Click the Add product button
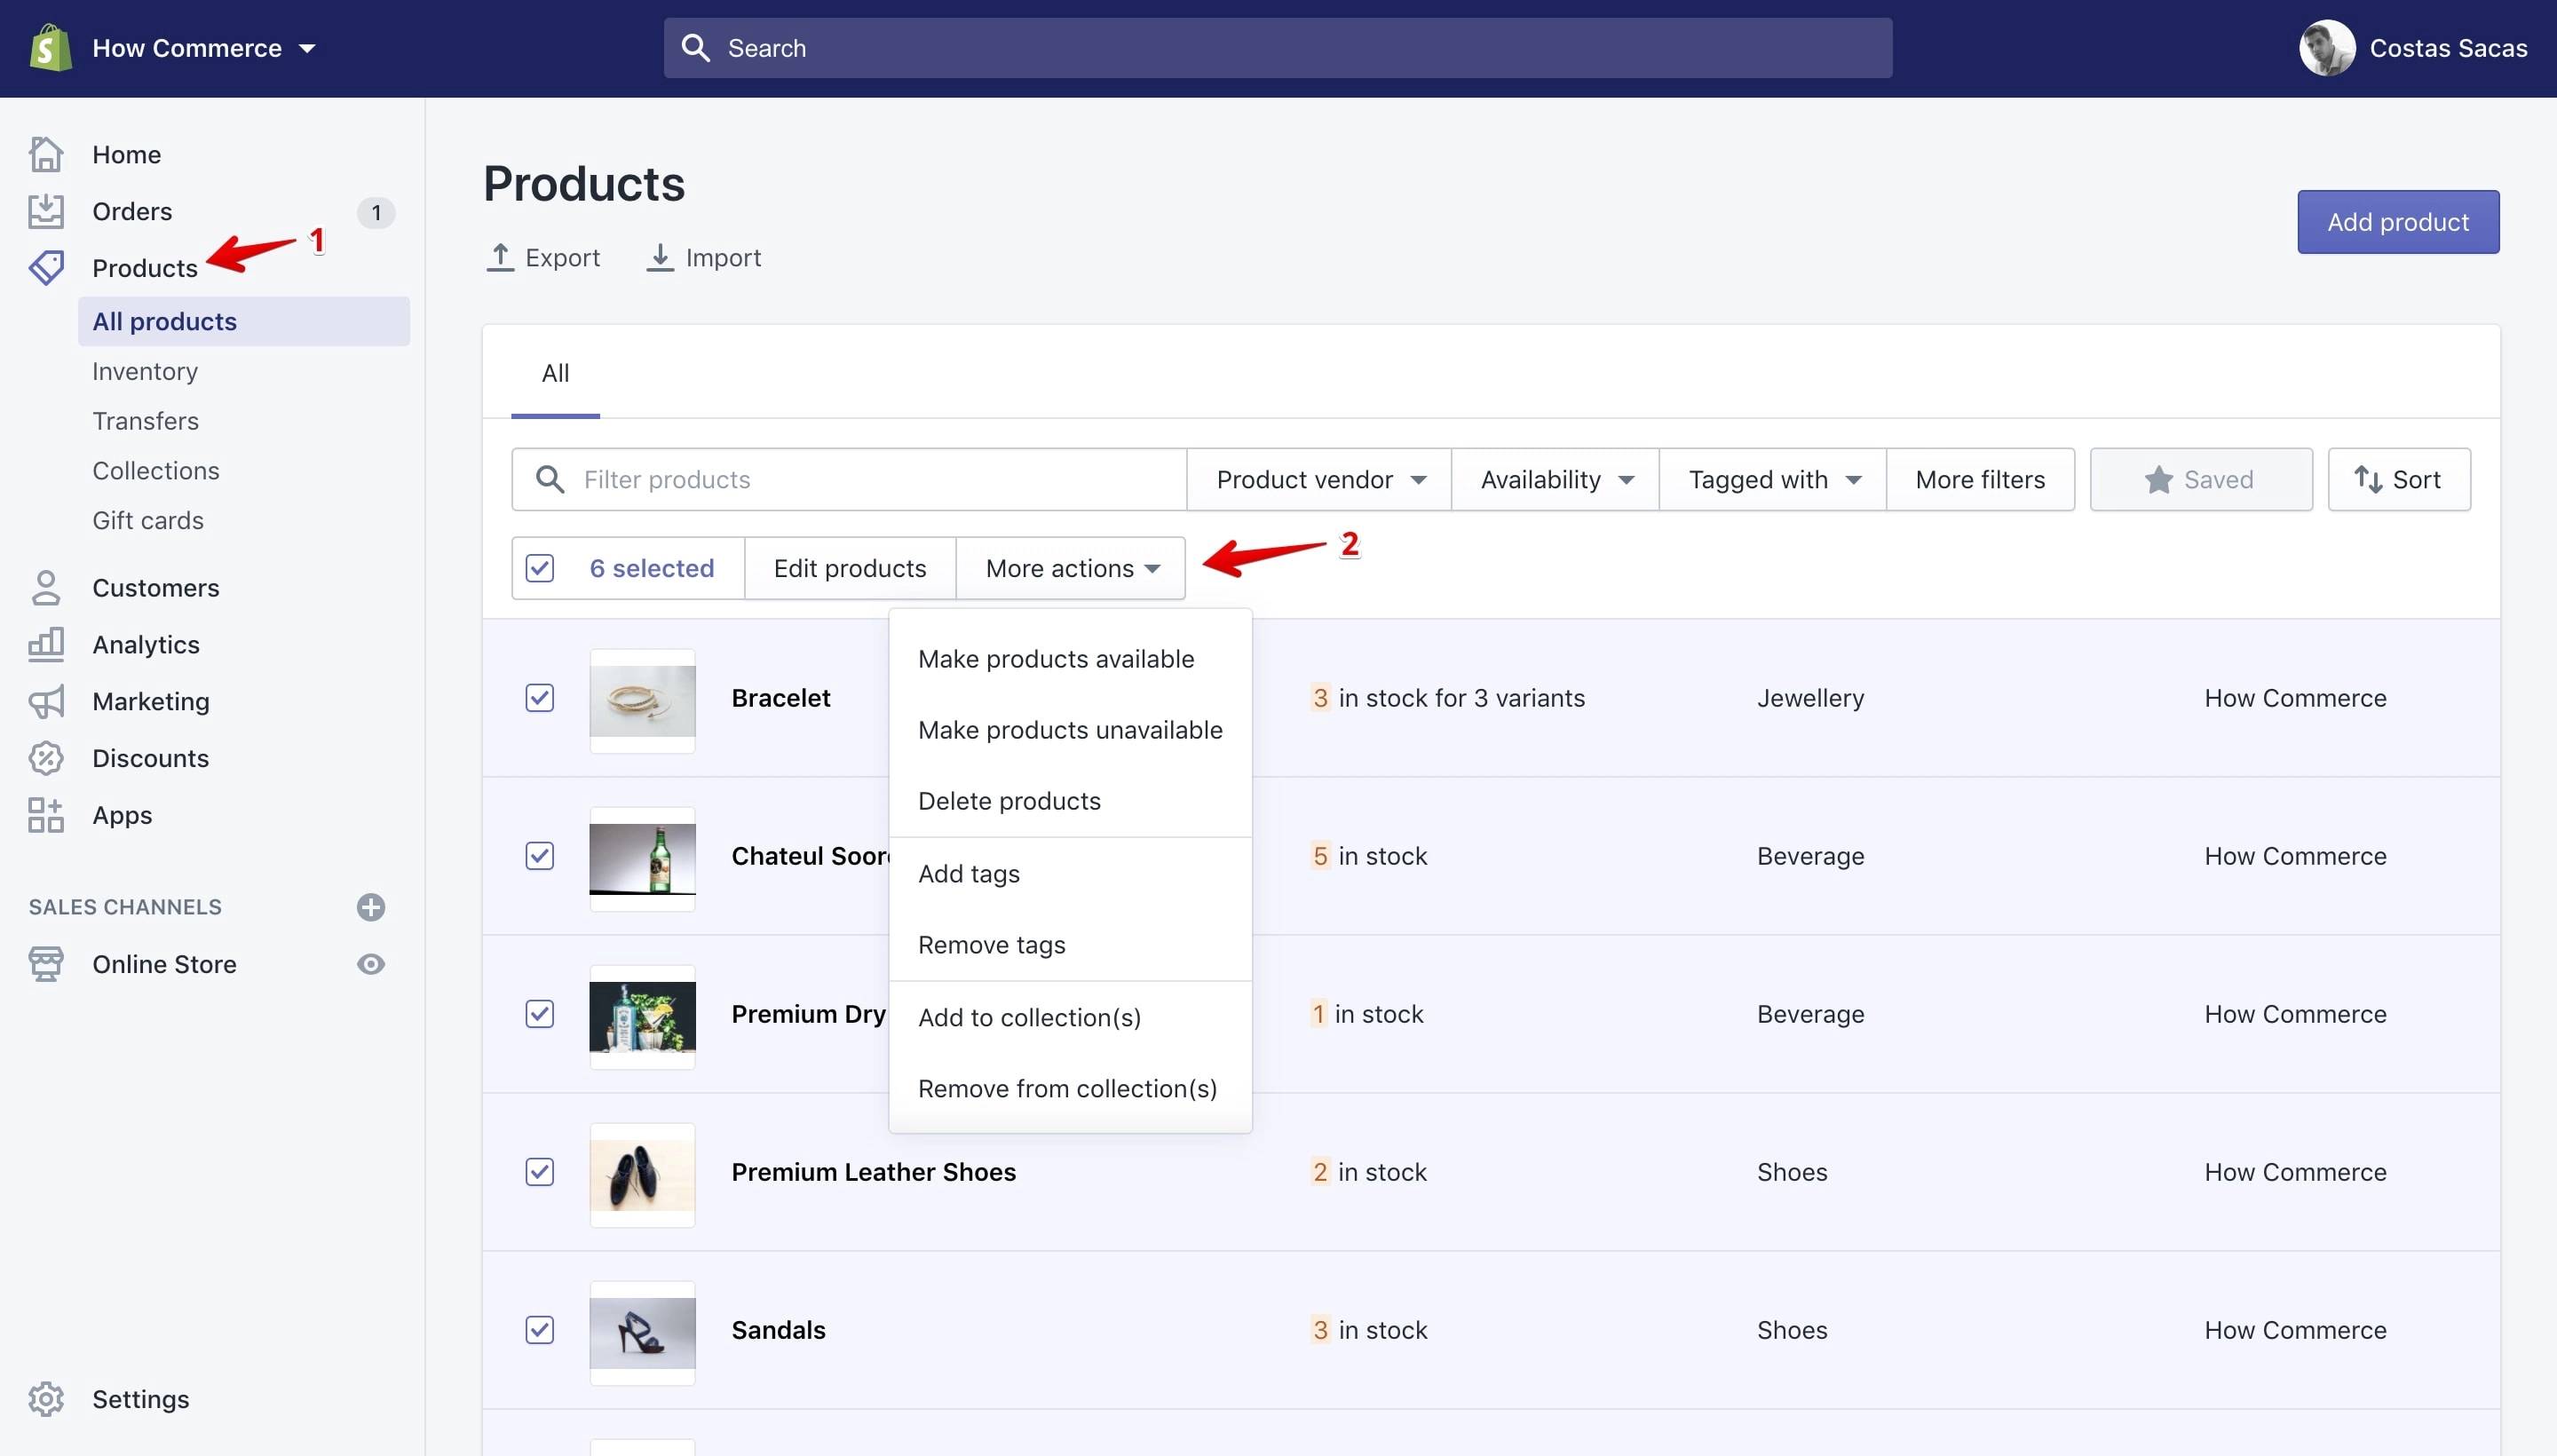The height and width of the screenshot is (1456, 2557). coord(2398,222)
